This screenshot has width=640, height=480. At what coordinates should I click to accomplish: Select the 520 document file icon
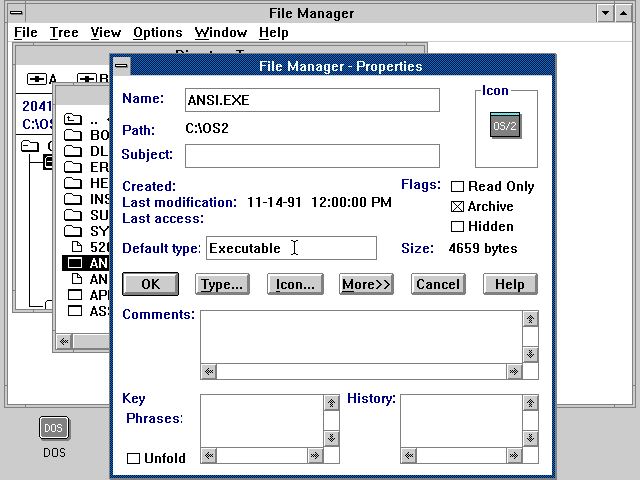coord(77,247)
